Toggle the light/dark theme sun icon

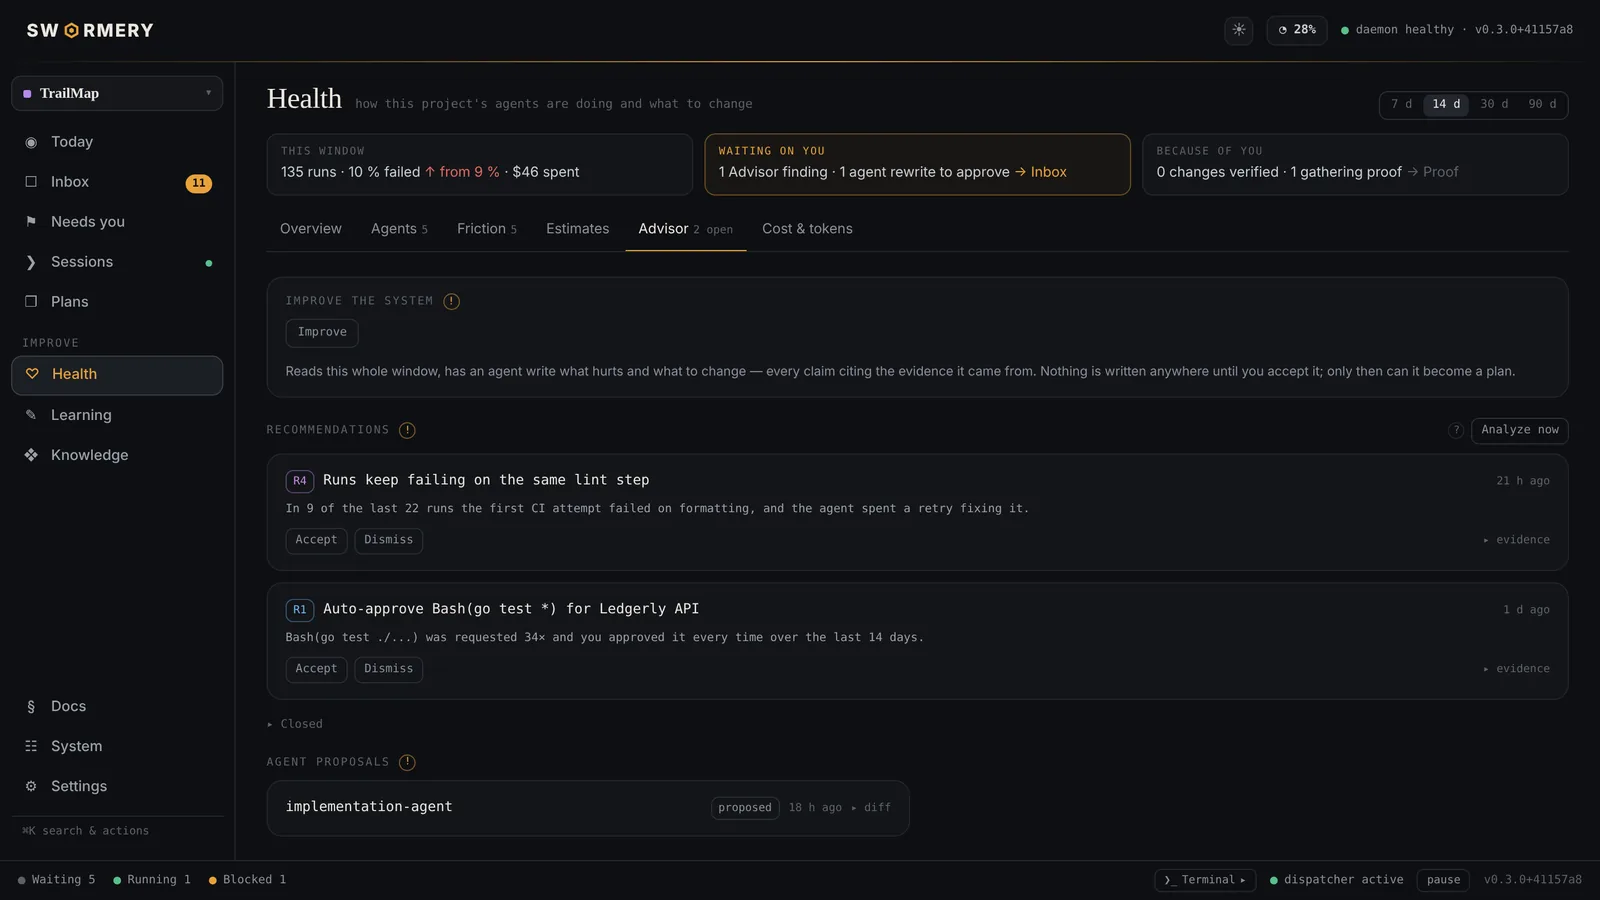coord(1239,30)
